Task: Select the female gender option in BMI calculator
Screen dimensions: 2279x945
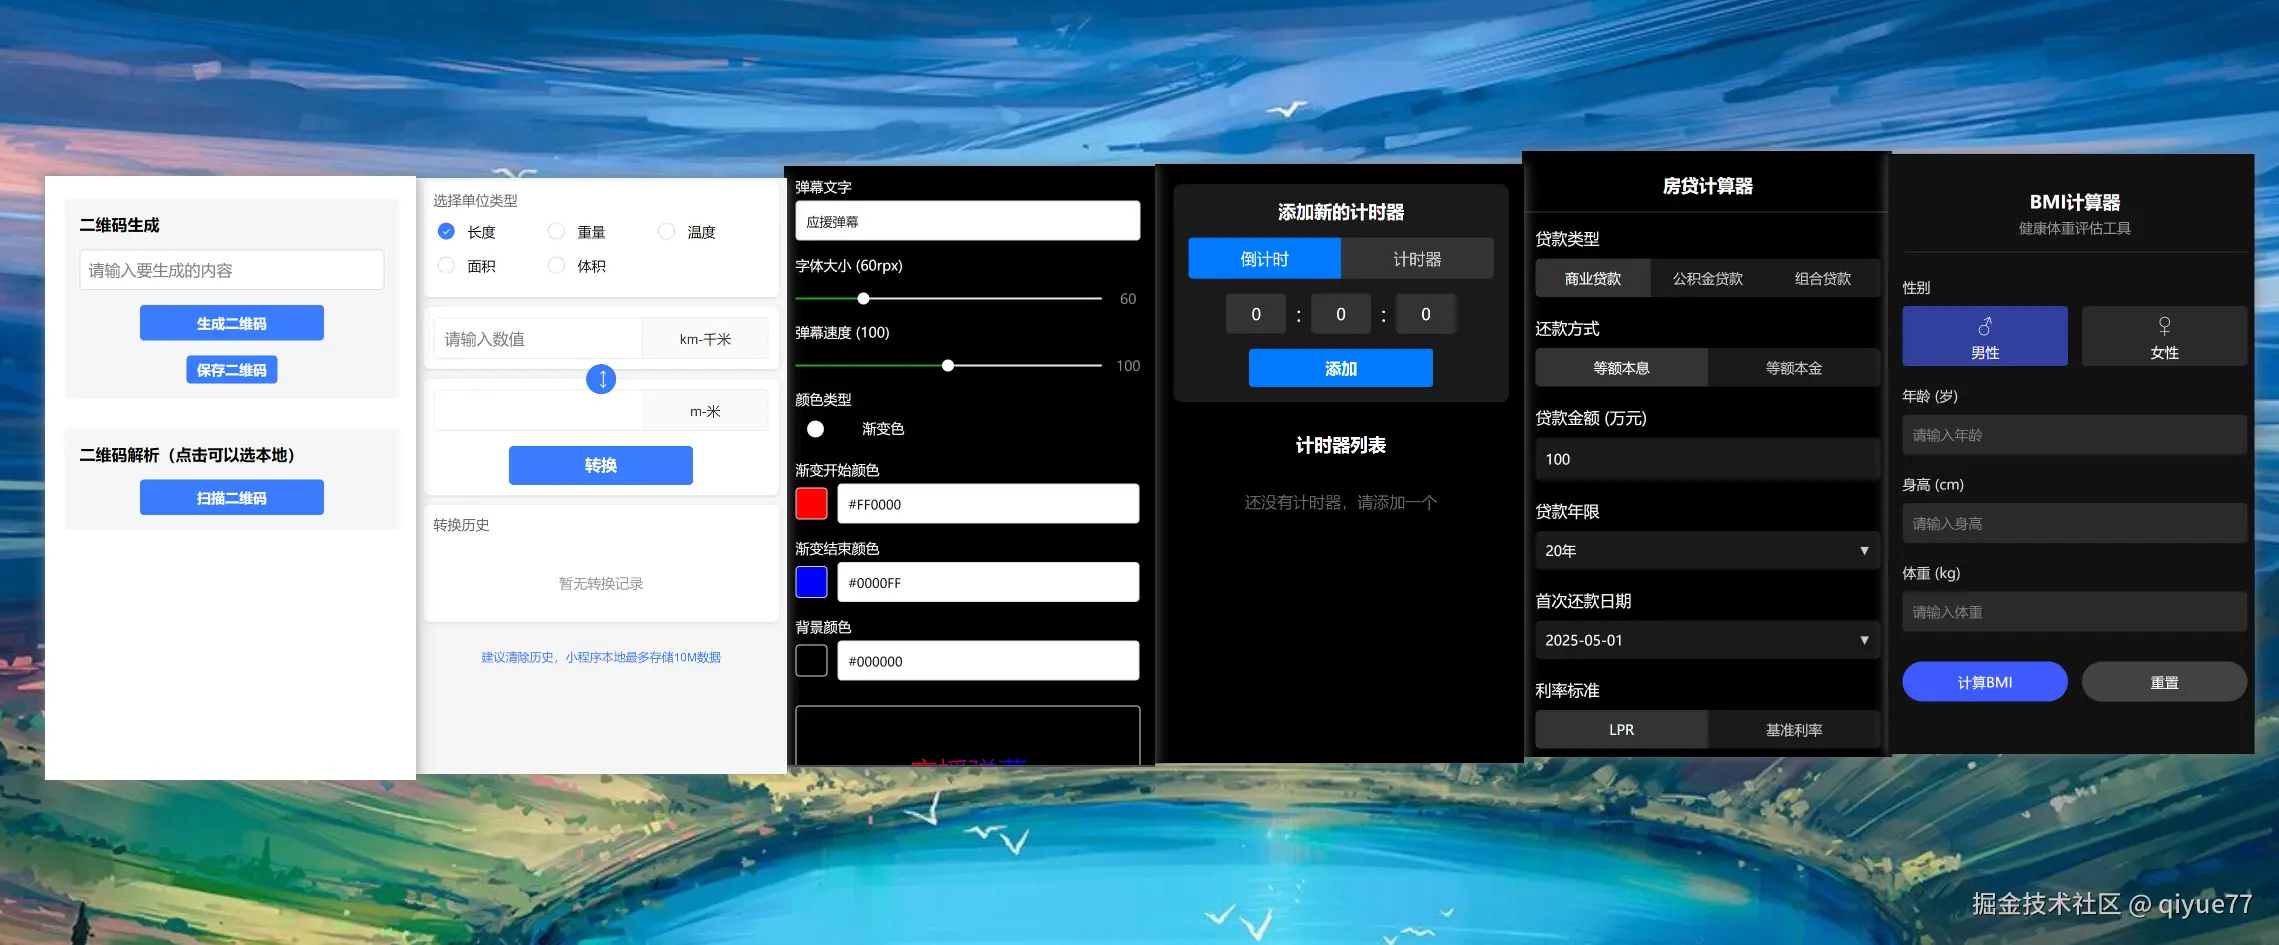Action: pyautogui.click(x=2163, y=335)
